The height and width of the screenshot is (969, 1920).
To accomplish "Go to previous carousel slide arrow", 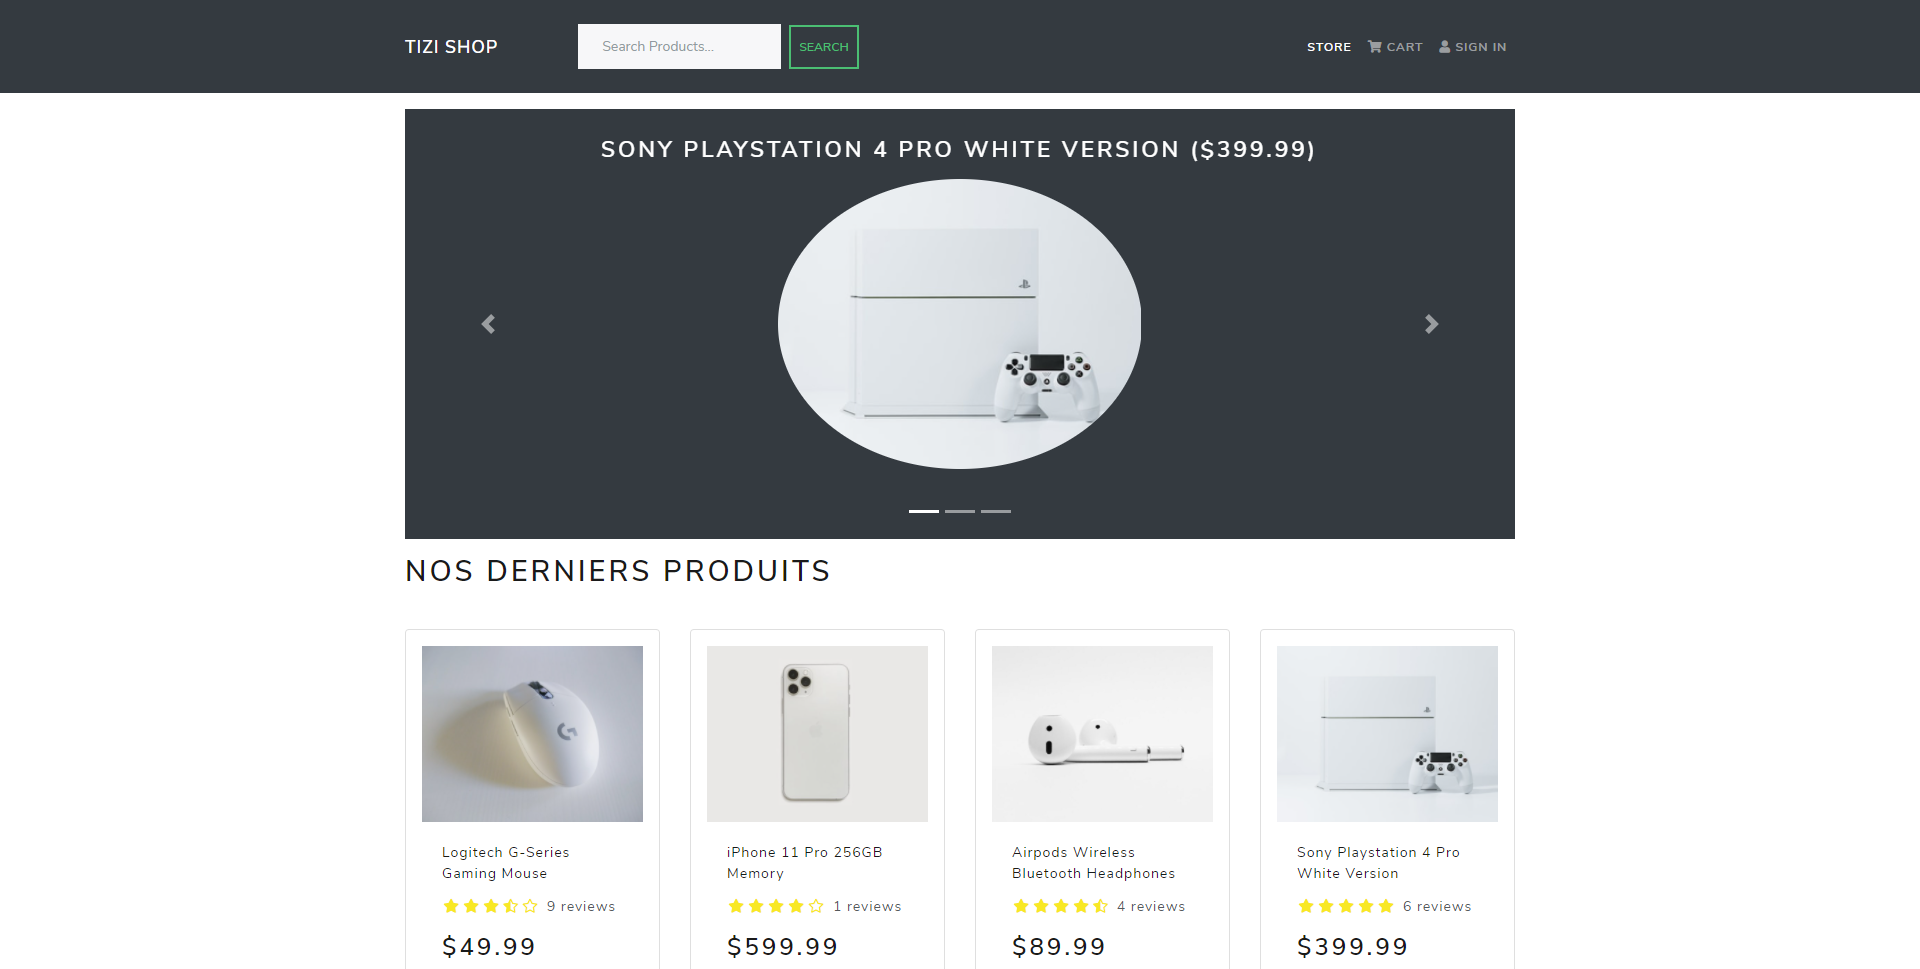I will 488,324.
